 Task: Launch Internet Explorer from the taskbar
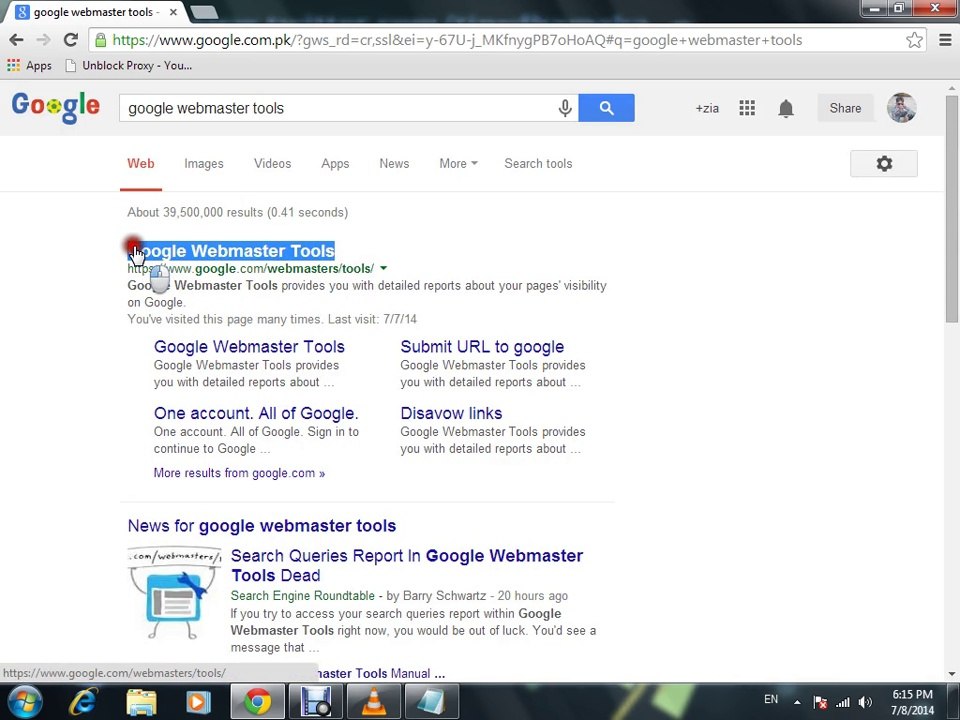(x=83, y=702)
